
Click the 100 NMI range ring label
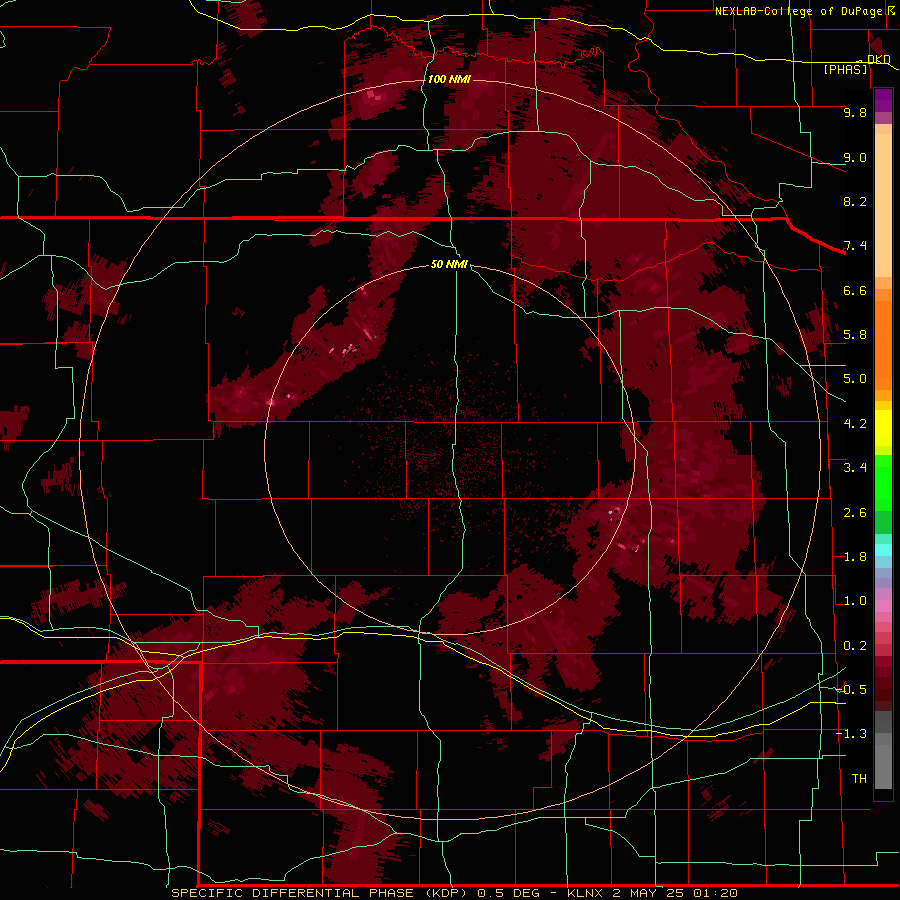point(449,79)
